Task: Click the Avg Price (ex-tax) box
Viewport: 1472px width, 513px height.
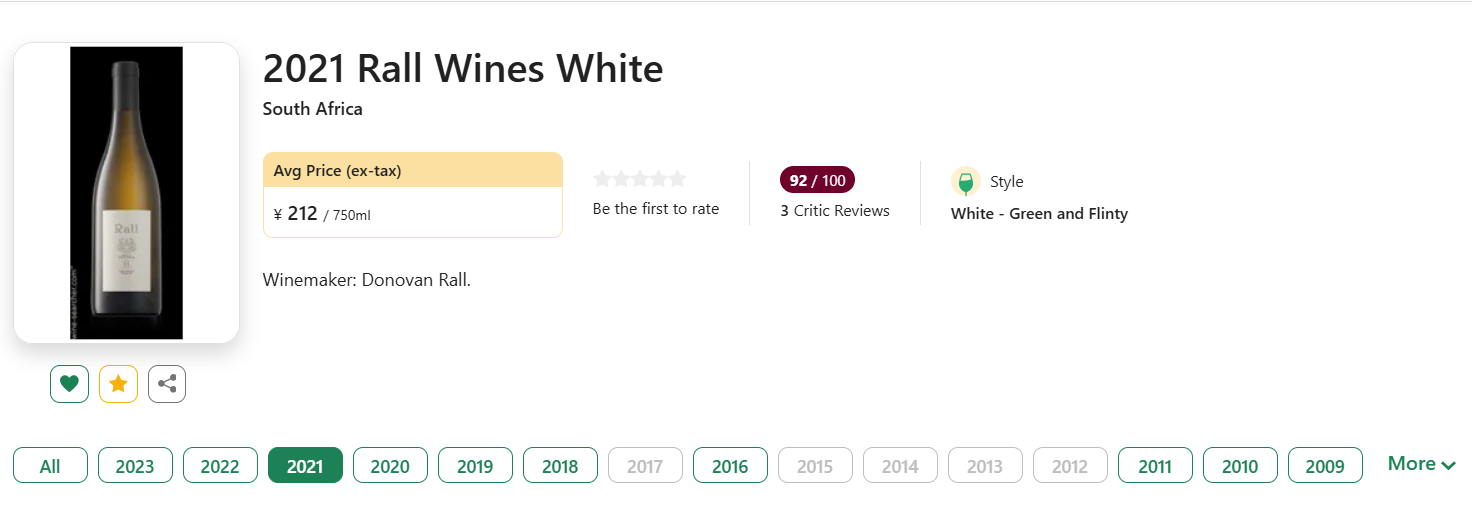Action: tap(412, 195)
